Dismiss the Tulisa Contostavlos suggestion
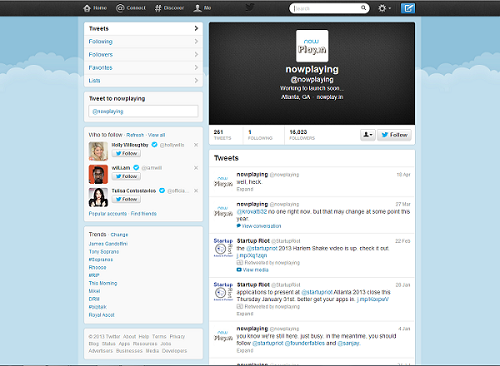 [x=196, y=191]
